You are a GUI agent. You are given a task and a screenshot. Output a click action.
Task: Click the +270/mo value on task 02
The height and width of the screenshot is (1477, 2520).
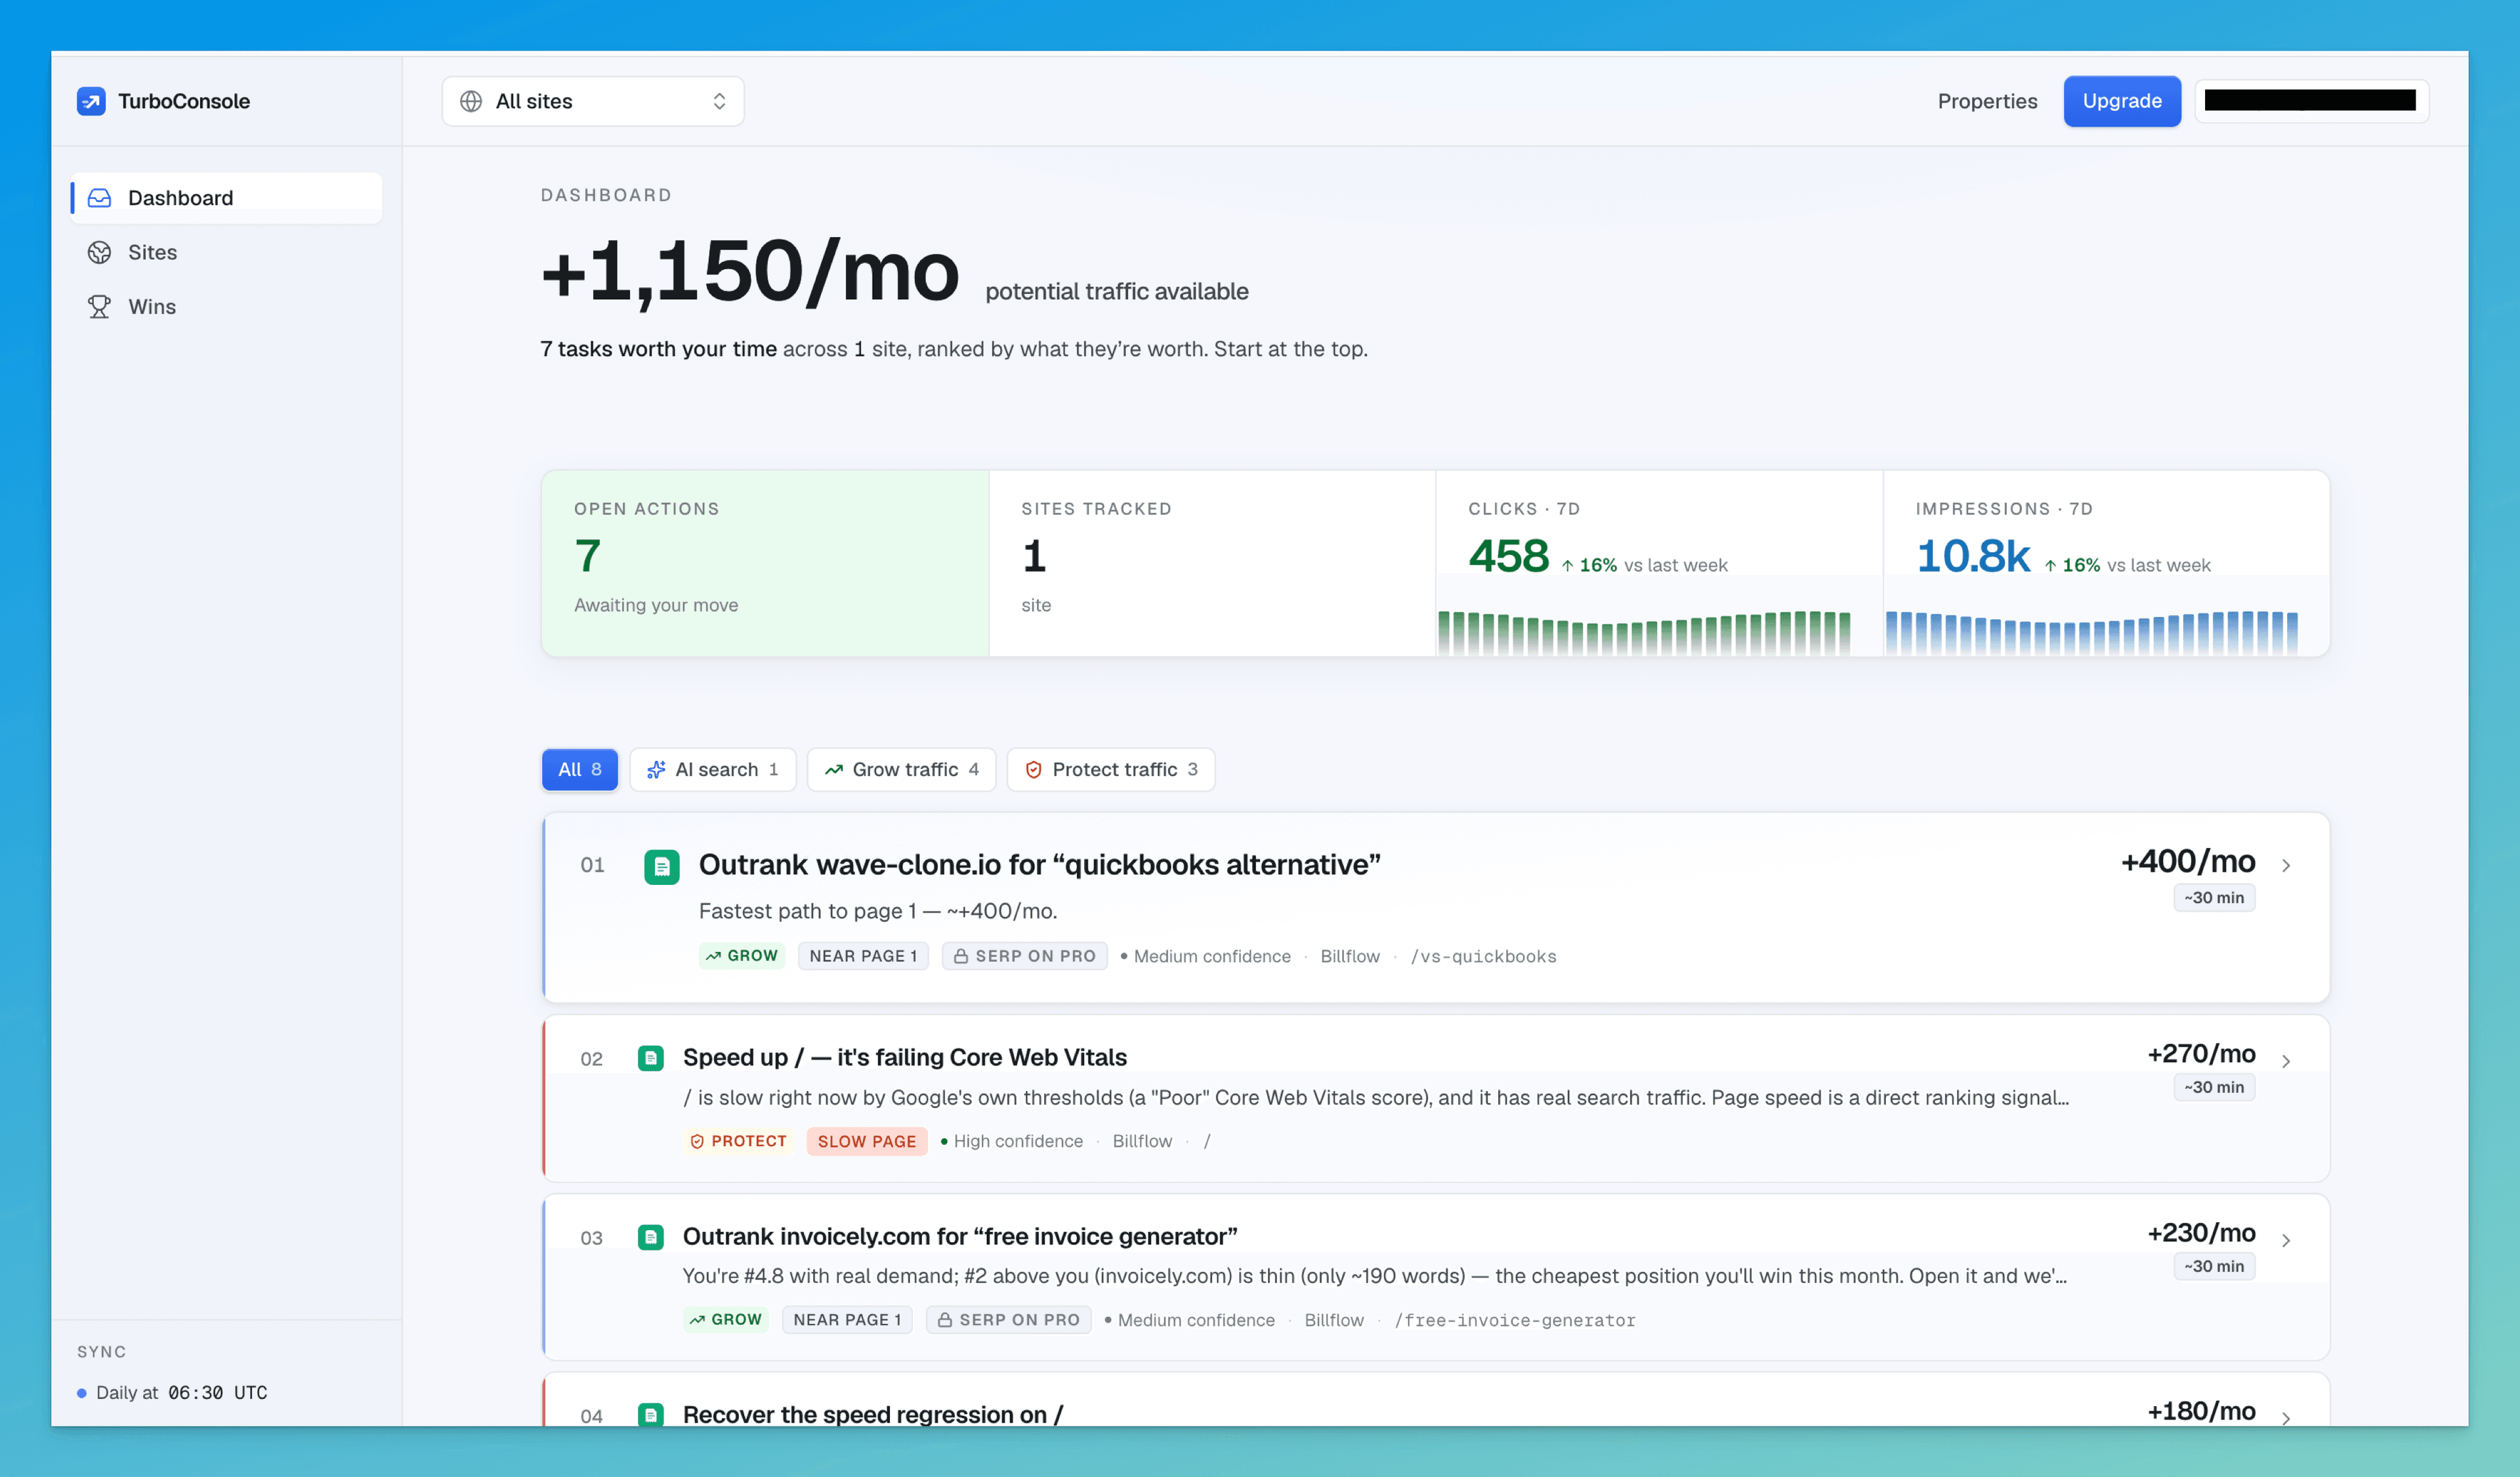(x=2201, y=1053)
